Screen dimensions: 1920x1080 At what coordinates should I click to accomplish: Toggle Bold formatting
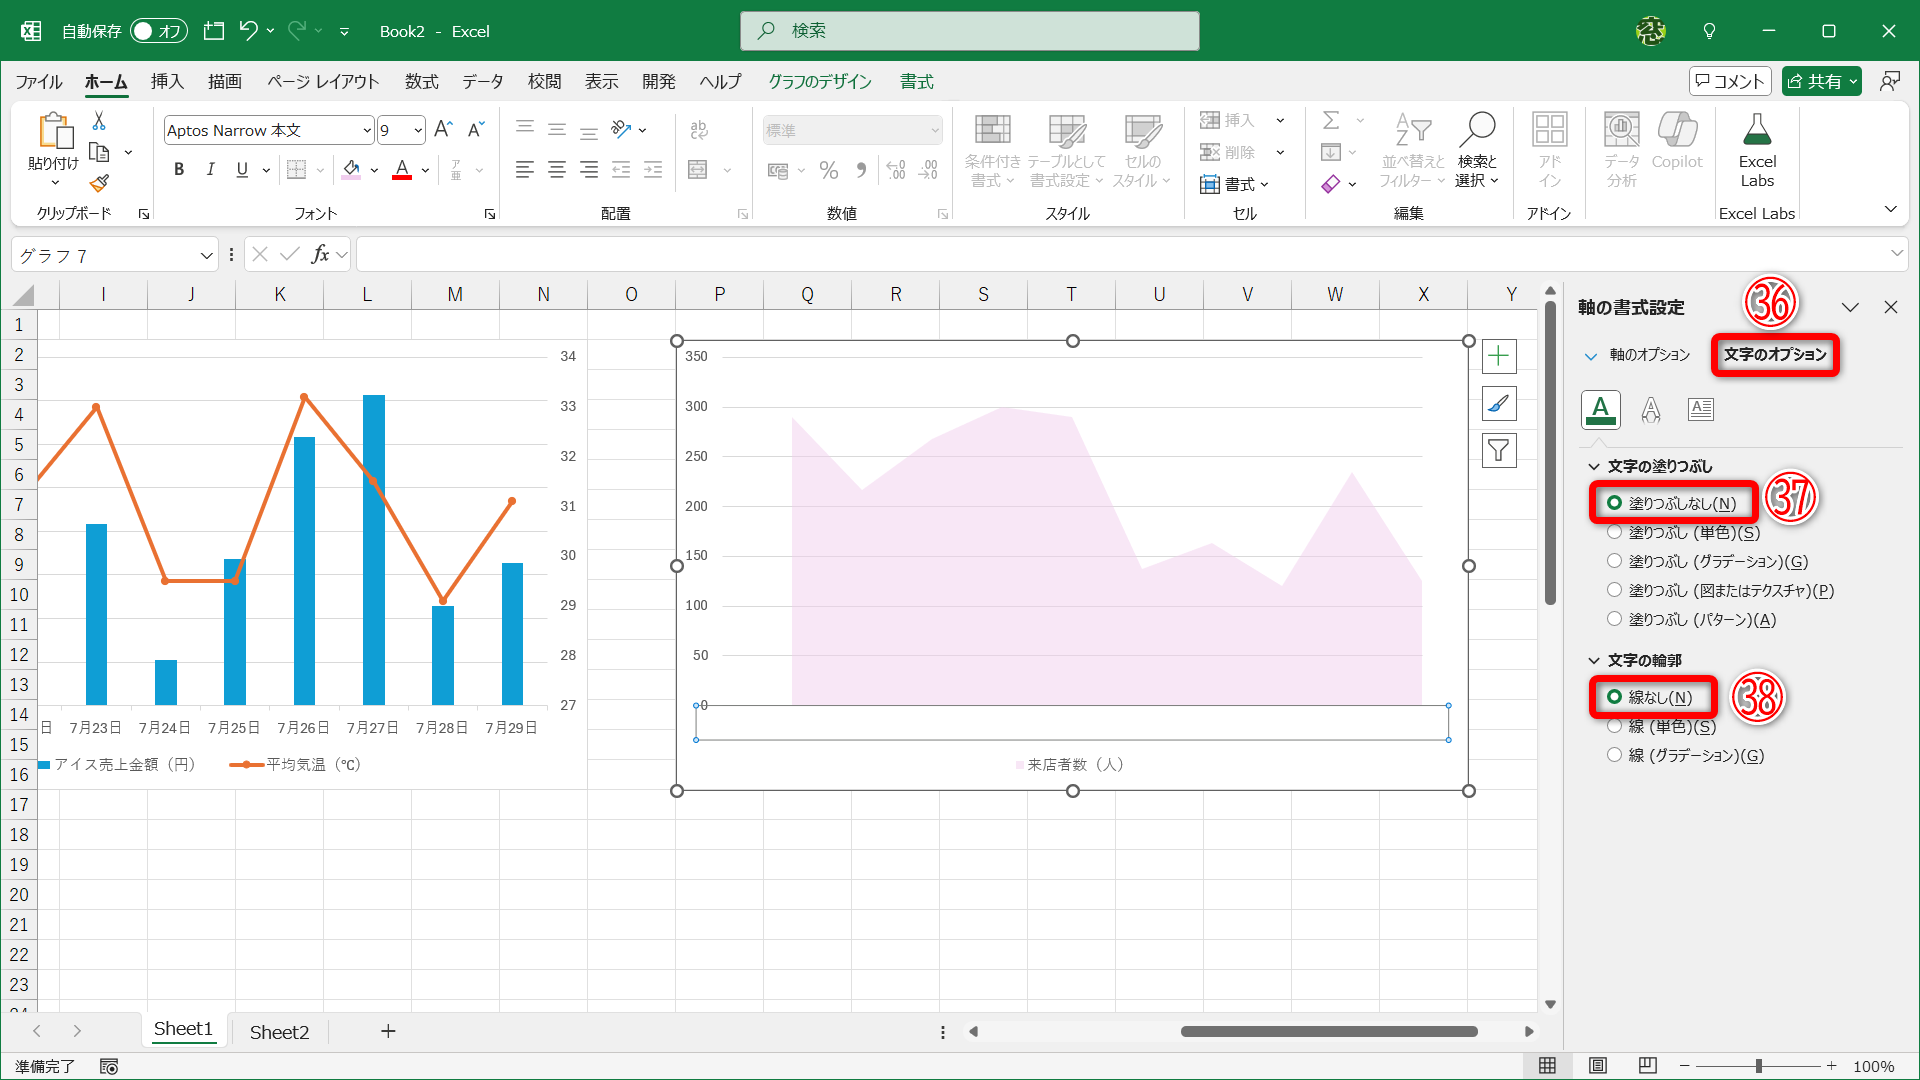(179, 170)
